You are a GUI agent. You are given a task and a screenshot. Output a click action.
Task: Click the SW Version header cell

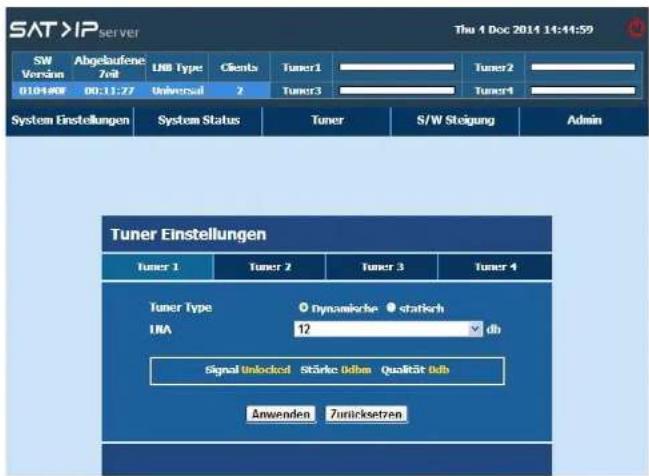coord(43,67)
